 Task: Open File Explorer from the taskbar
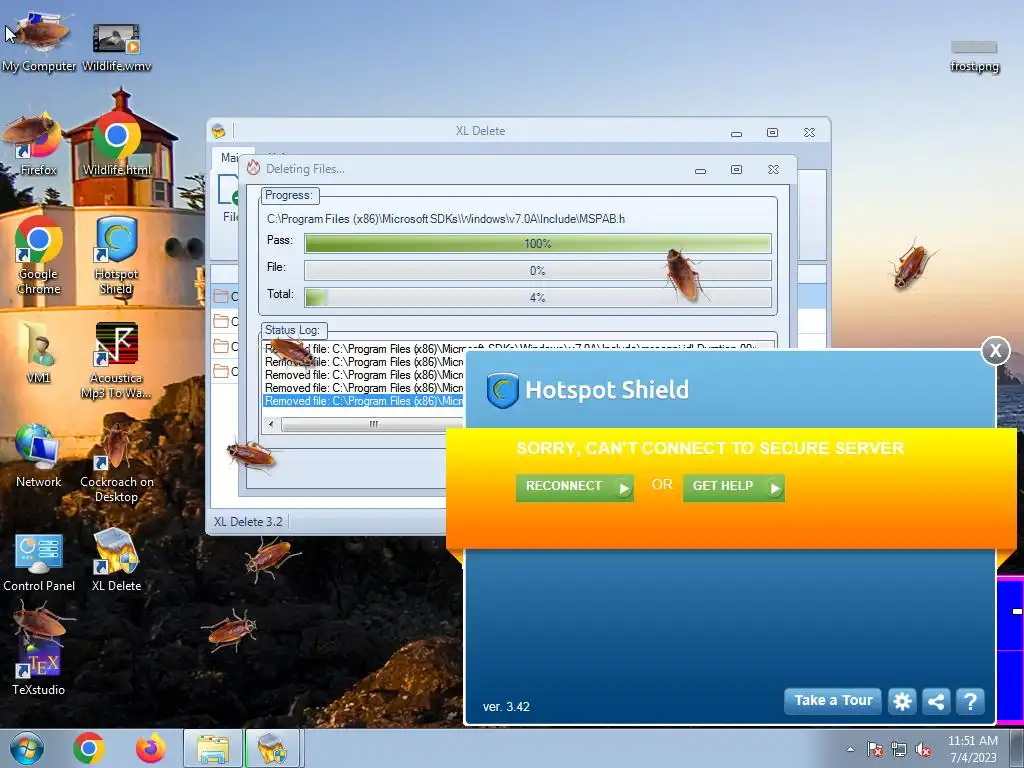213,748
